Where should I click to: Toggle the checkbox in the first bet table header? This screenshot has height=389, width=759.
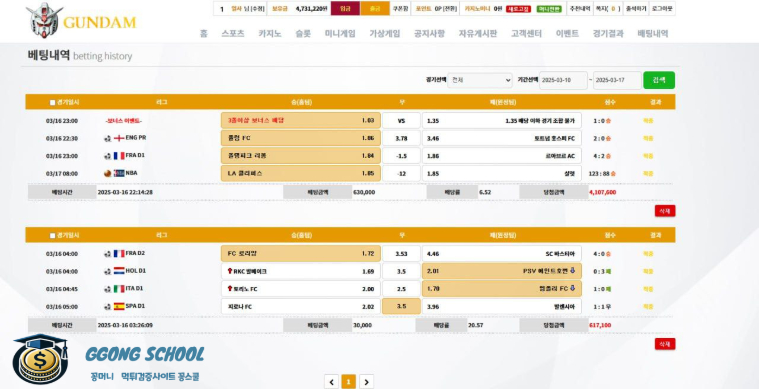tap(53, 103)
